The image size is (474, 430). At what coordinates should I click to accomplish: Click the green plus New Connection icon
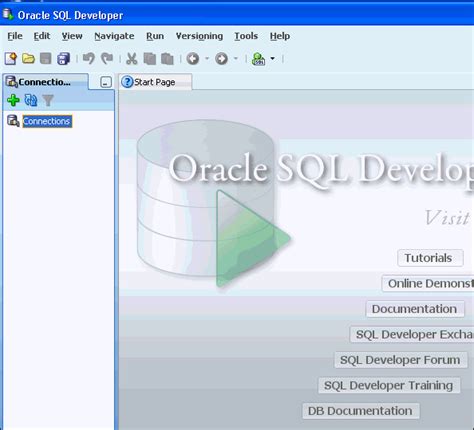13,100
